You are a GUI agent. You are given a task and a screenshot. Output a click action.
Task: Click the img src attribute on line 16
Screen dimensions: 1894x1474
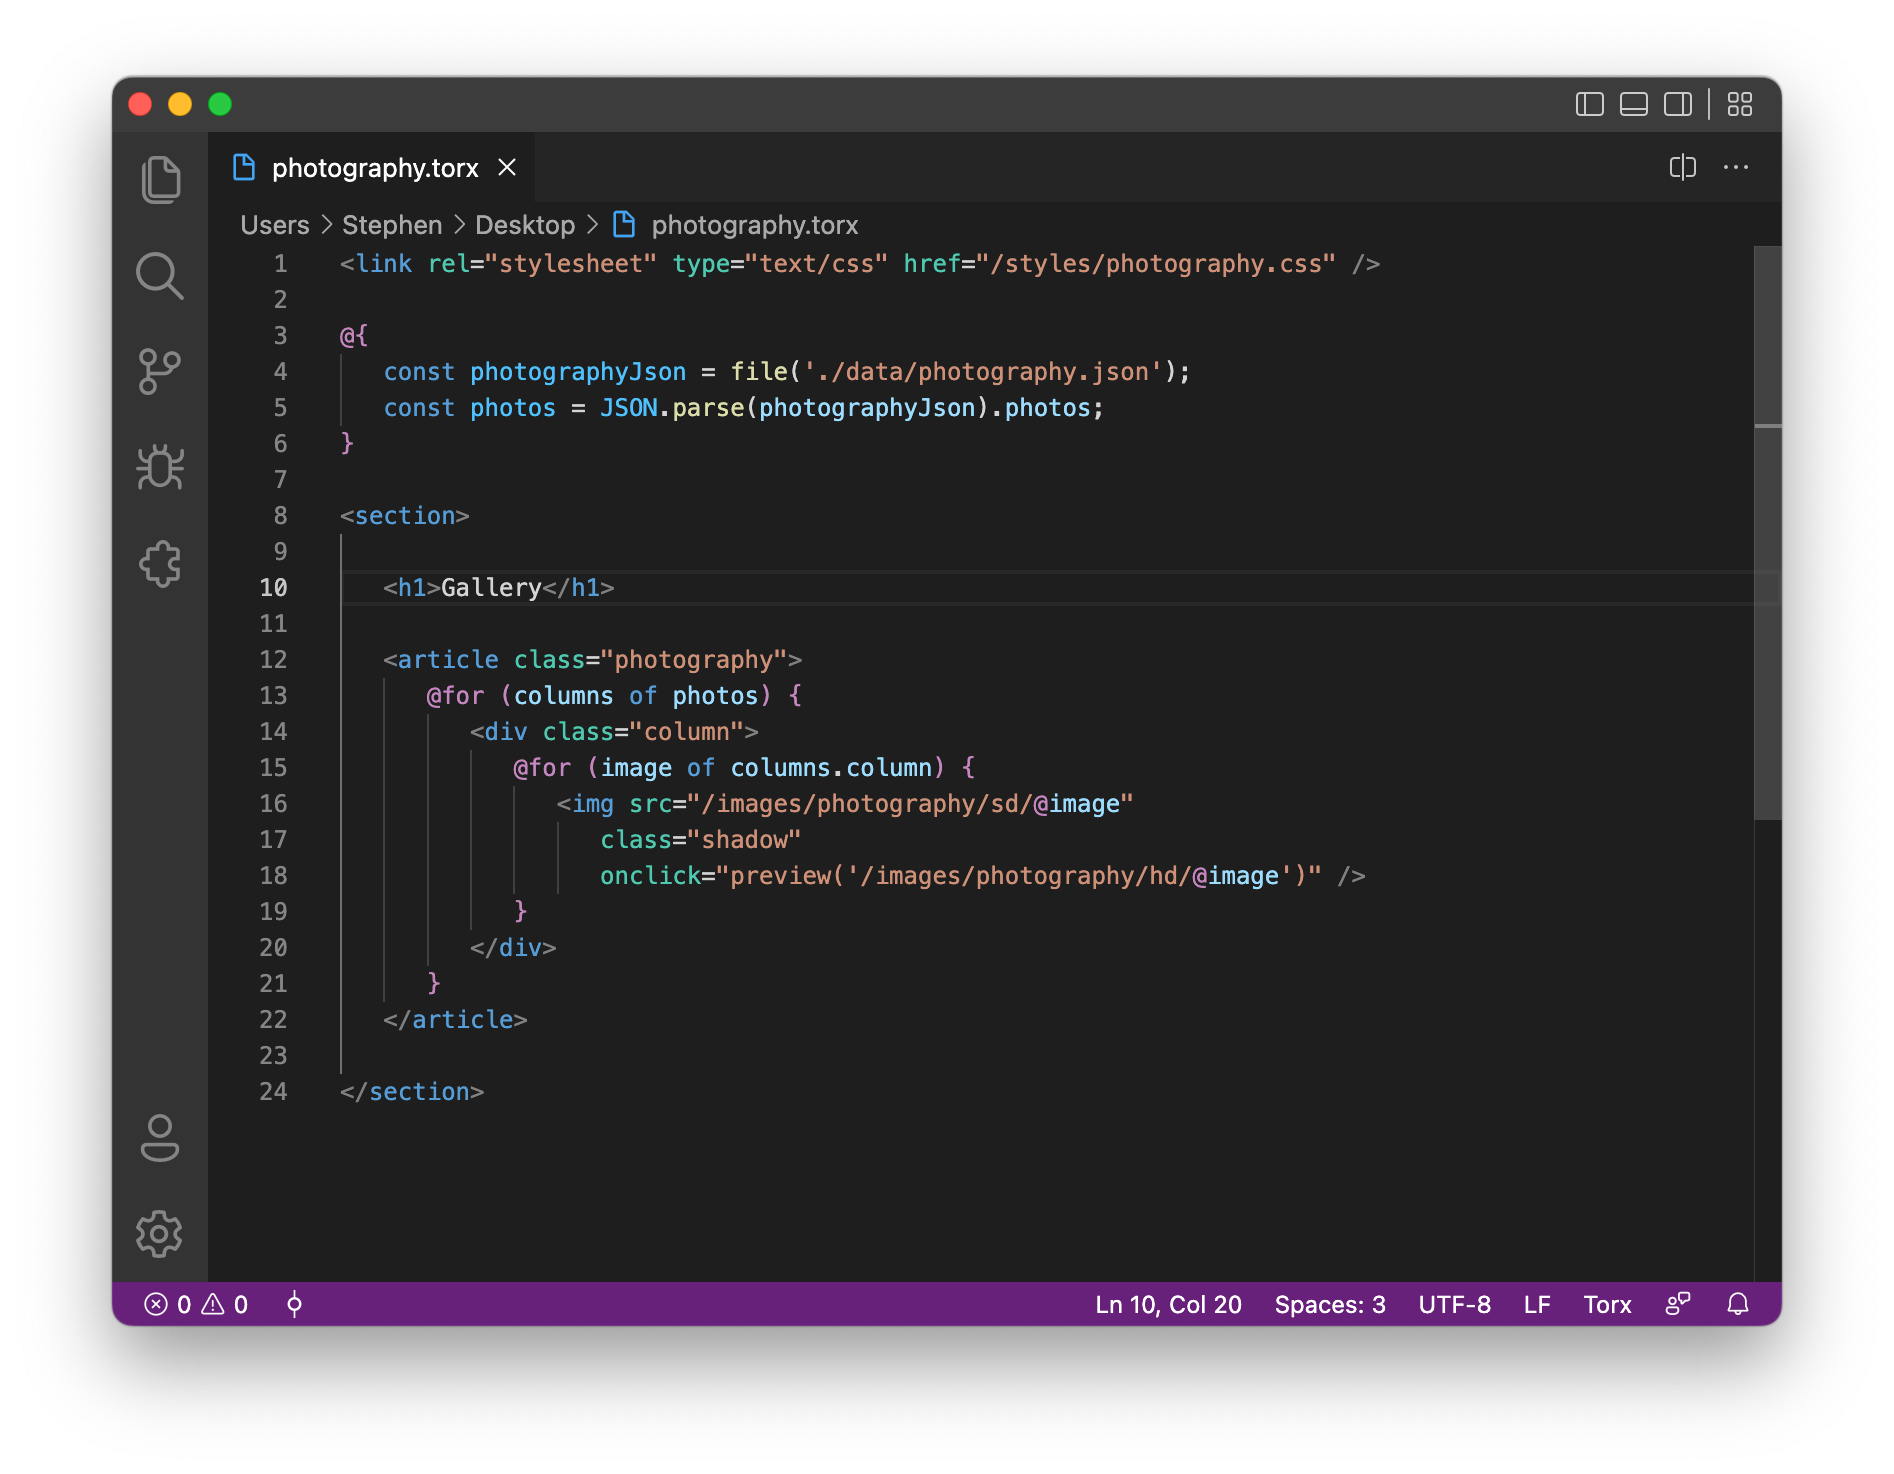(881, 804)
